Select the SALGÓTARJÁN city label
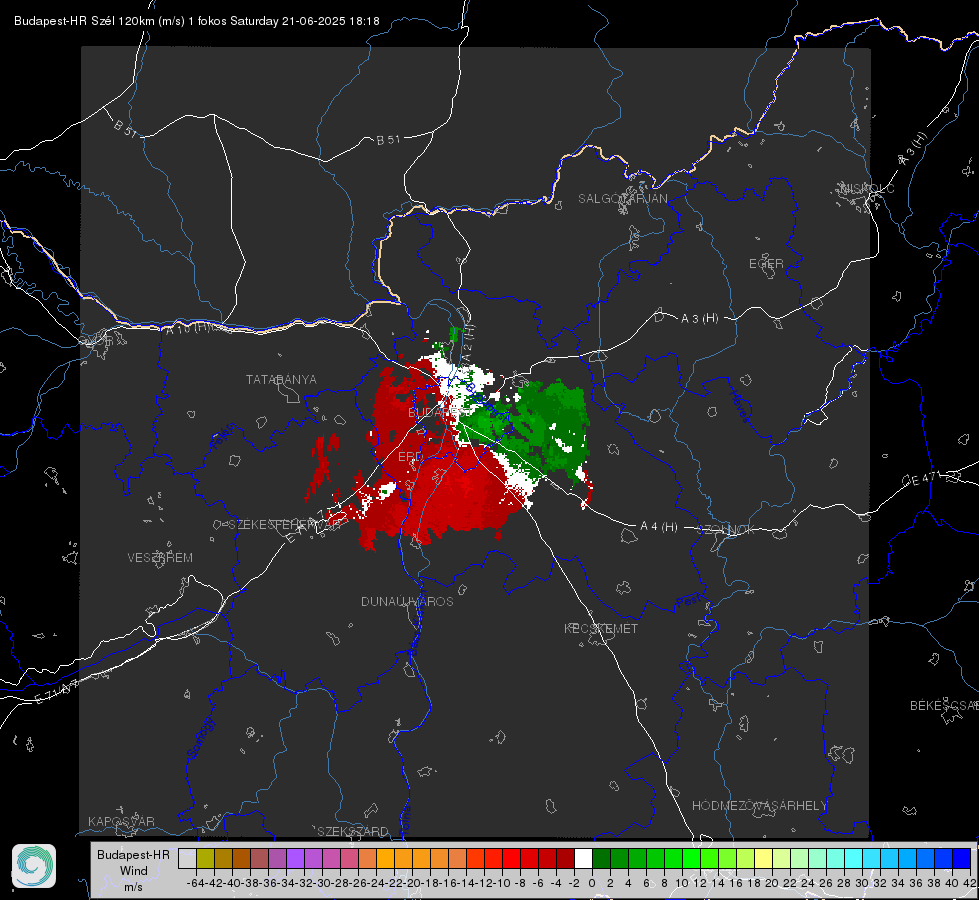Viewport: 979px width, 900px height. coord(622,199)
